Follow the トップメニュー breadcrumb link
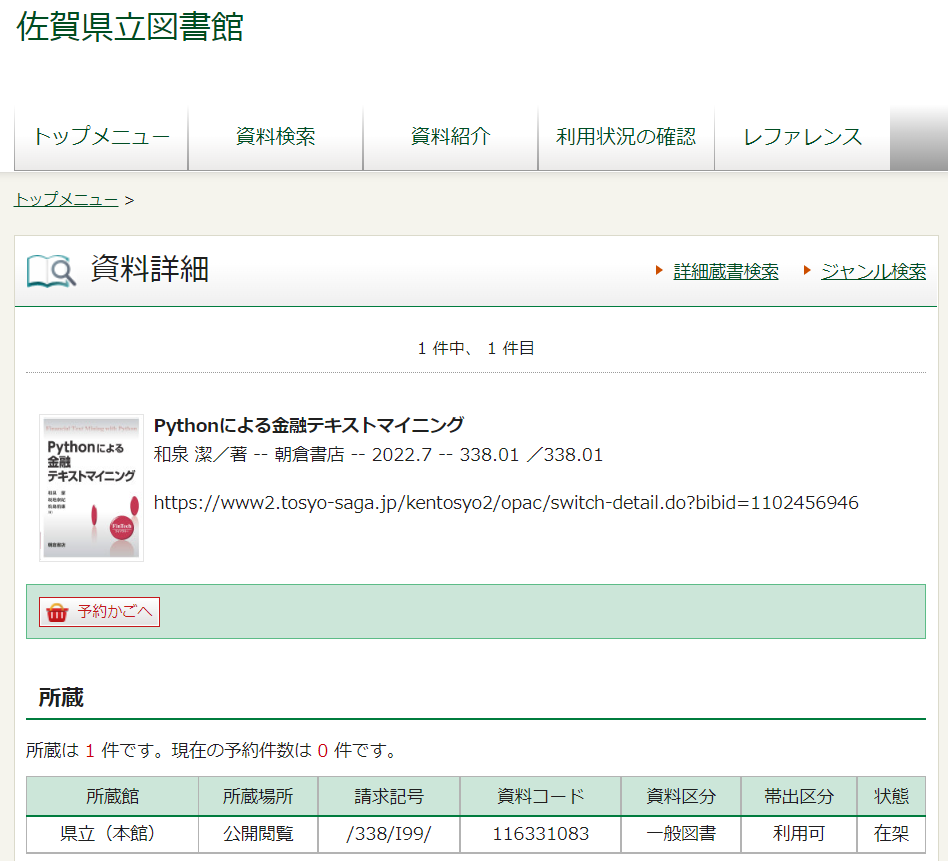 [66, 200]
